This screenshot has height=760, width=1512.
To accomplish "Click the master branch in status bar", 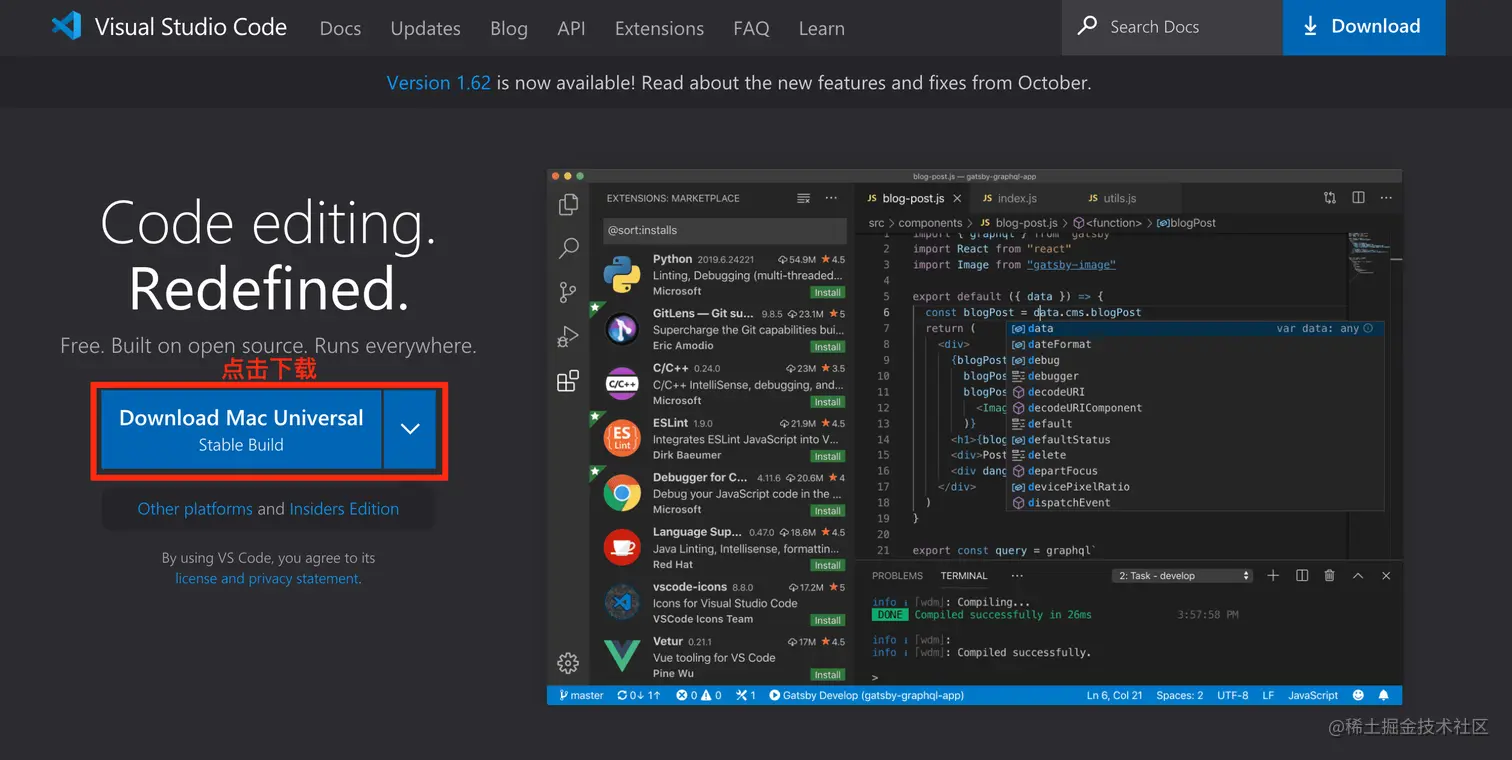I will (581, 695).
